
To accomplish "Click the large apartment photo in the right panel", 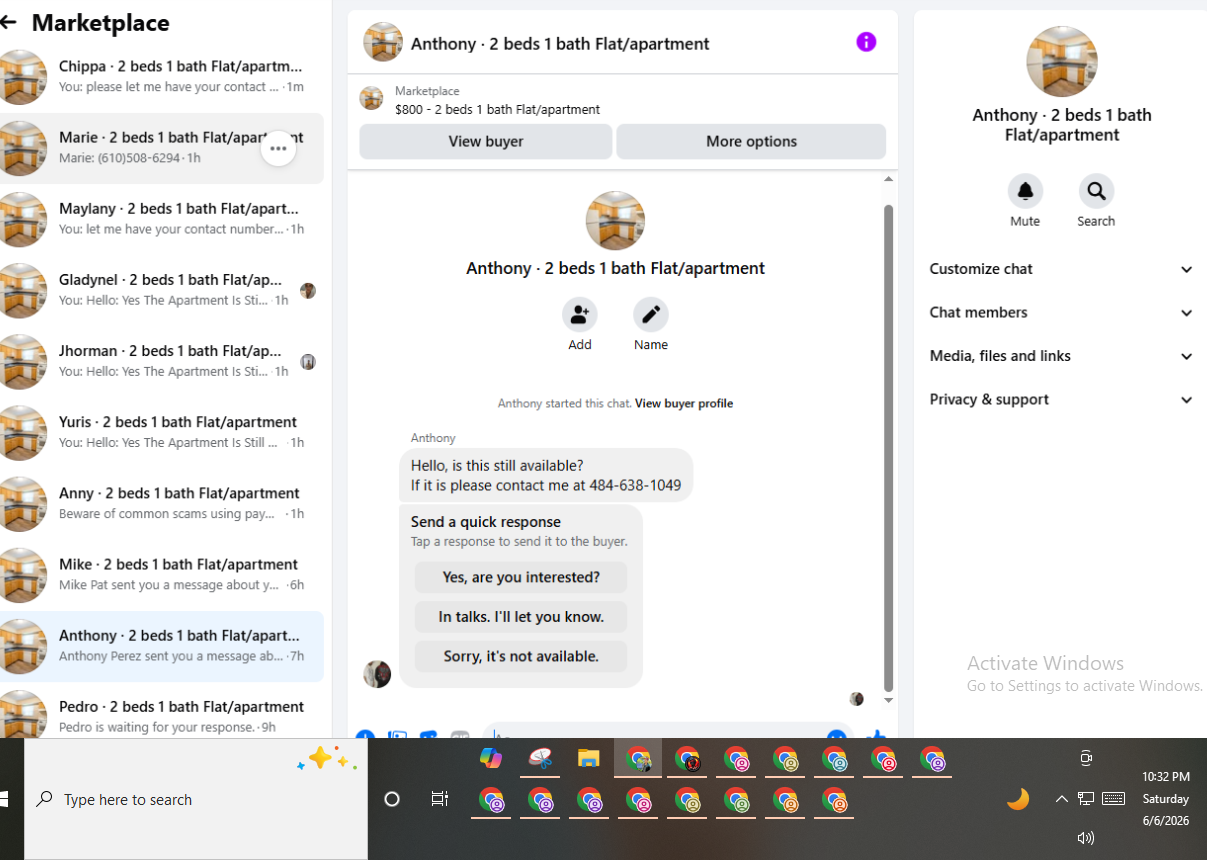I will coord(1062,62).
